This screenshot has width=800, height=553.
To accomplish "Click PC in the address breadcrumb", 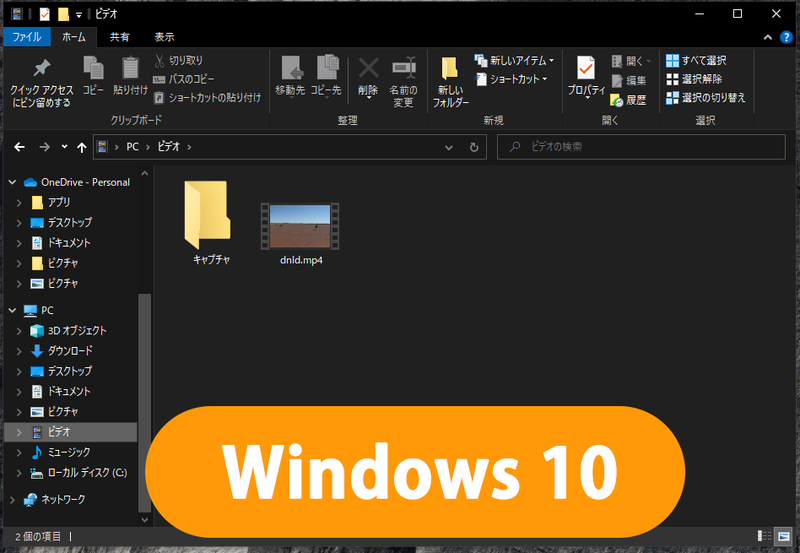I will click(132, 147).
